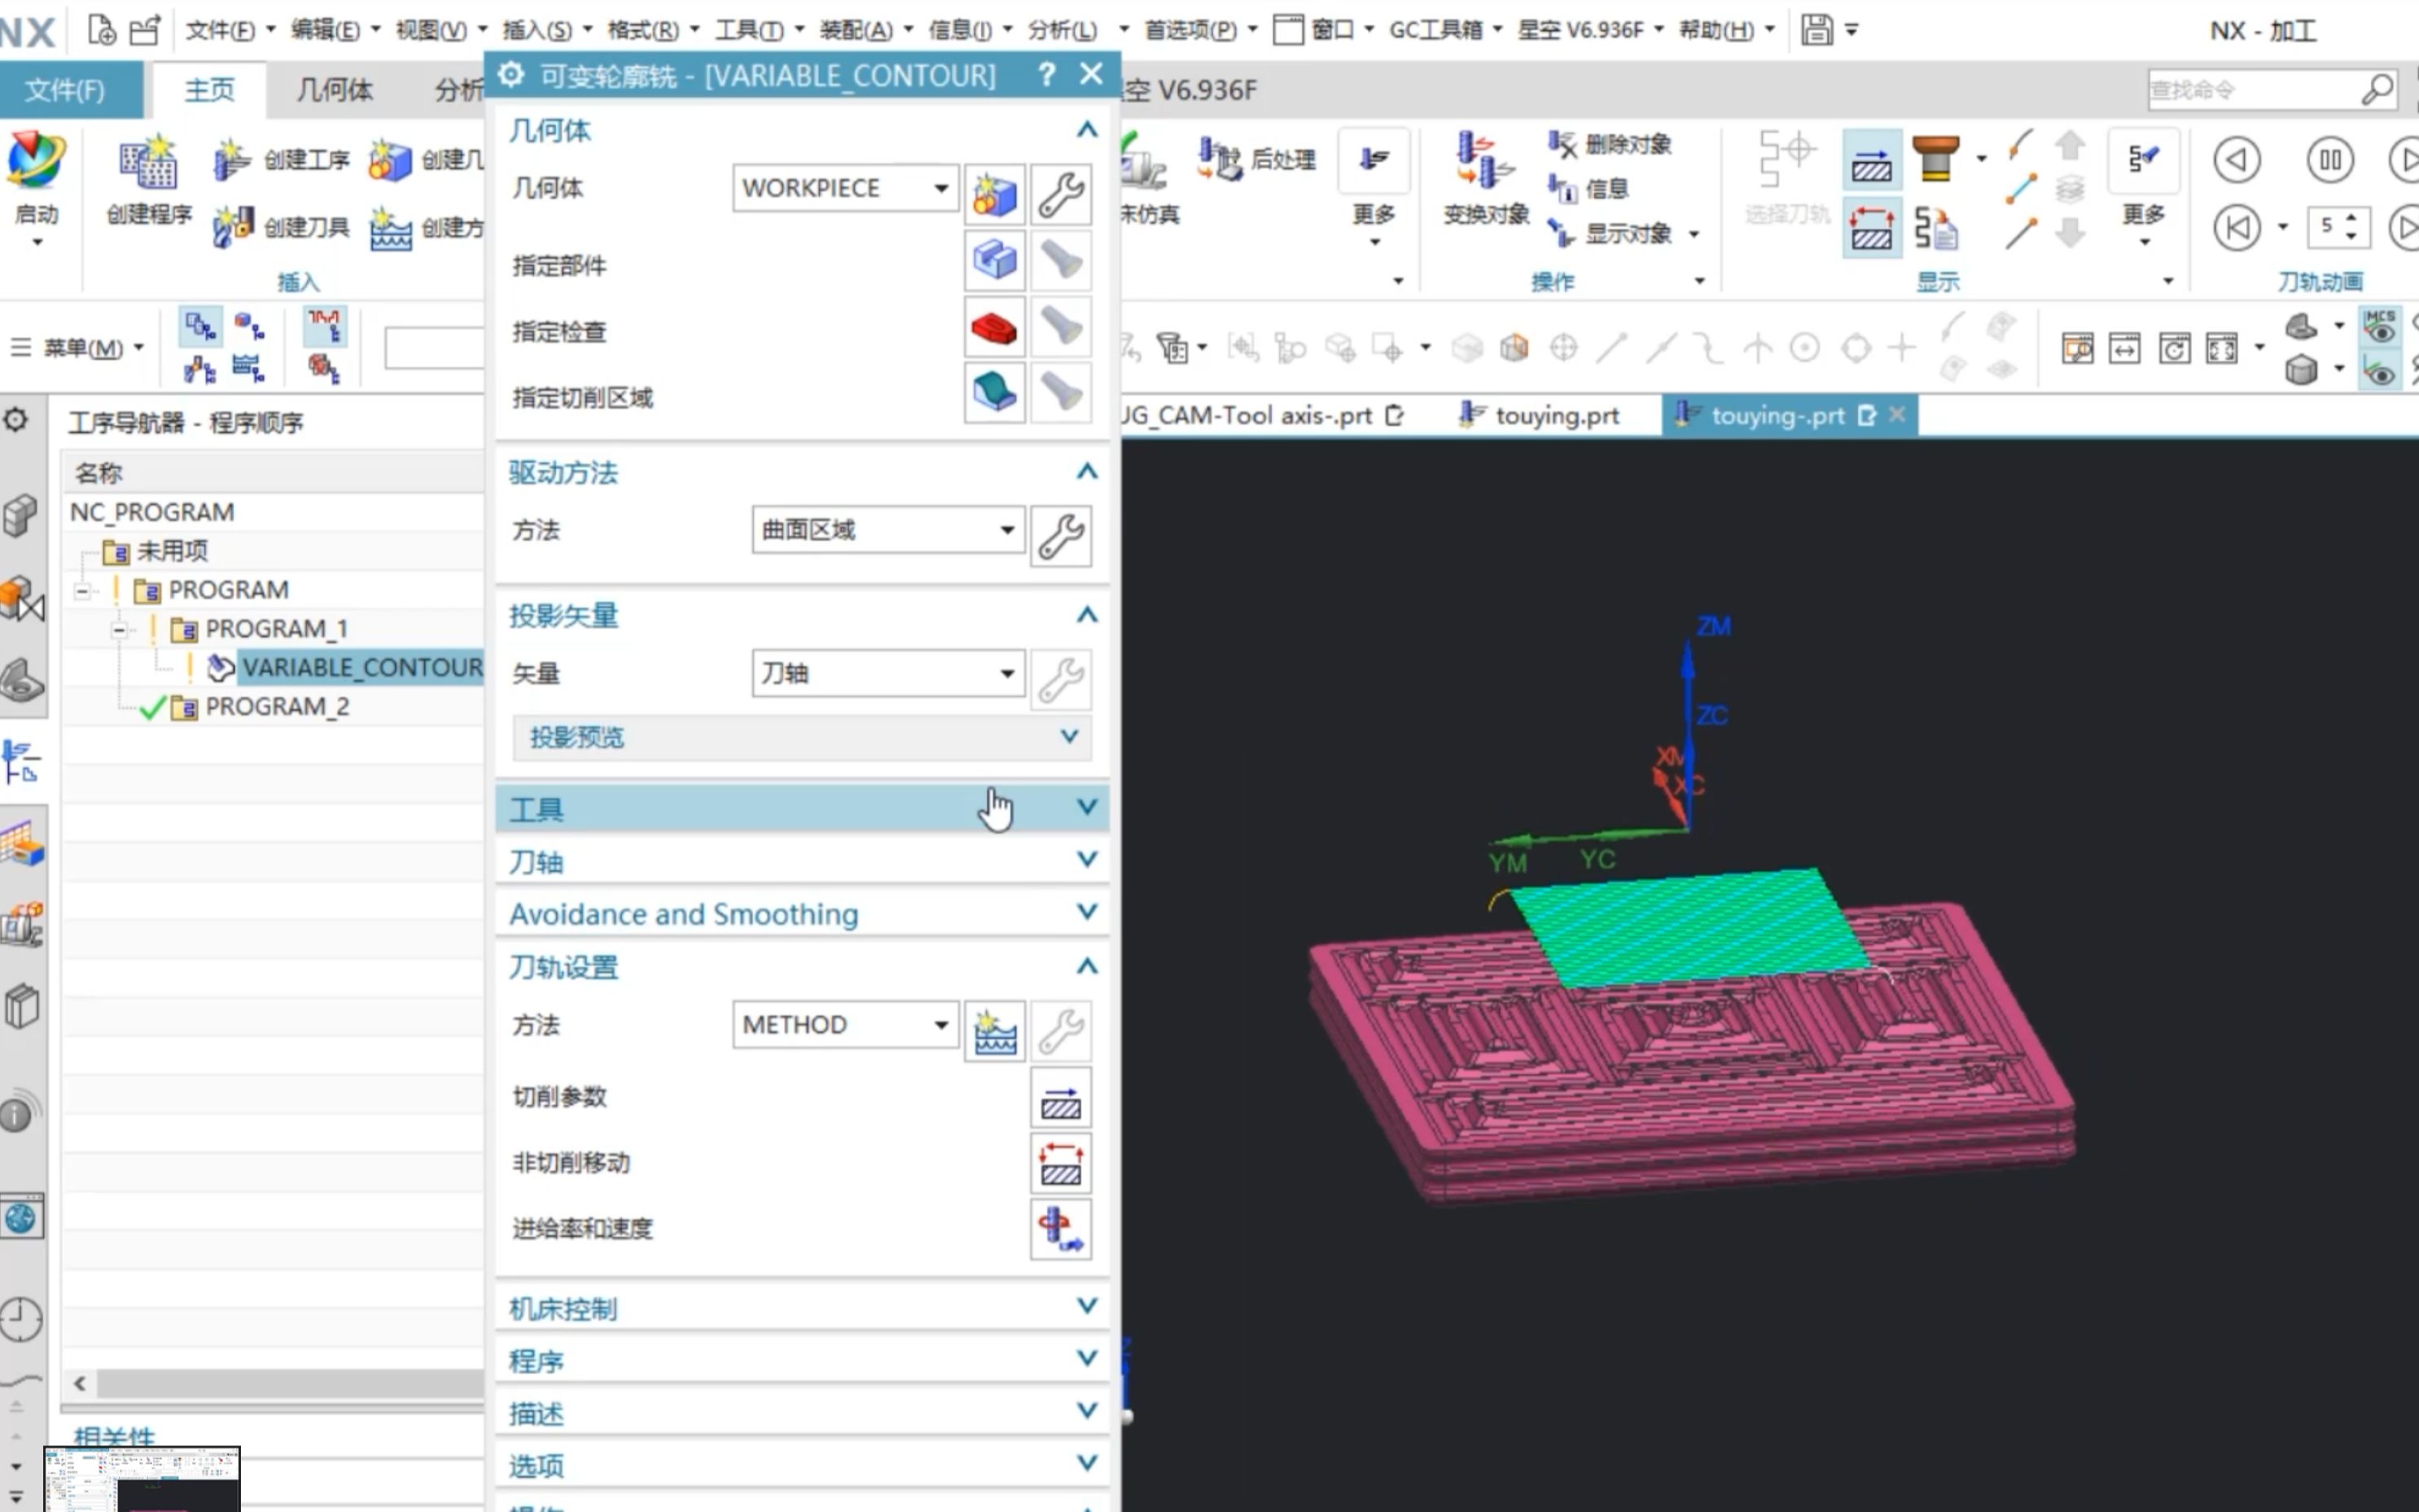Collapse the PROGRAM_1 tree node
The width and height of the screenshot is (2419, 1512).
[x=119, y=629]
